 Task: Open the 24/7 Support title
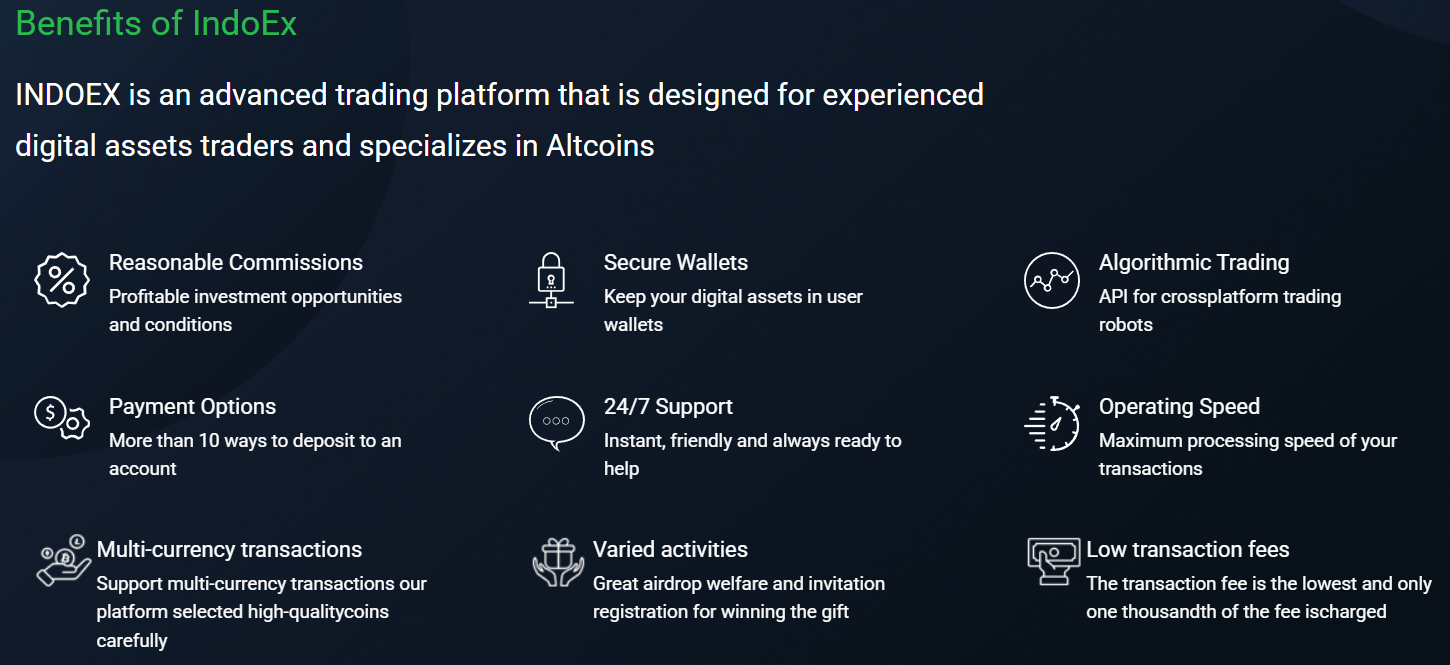(x=668, y=407)
